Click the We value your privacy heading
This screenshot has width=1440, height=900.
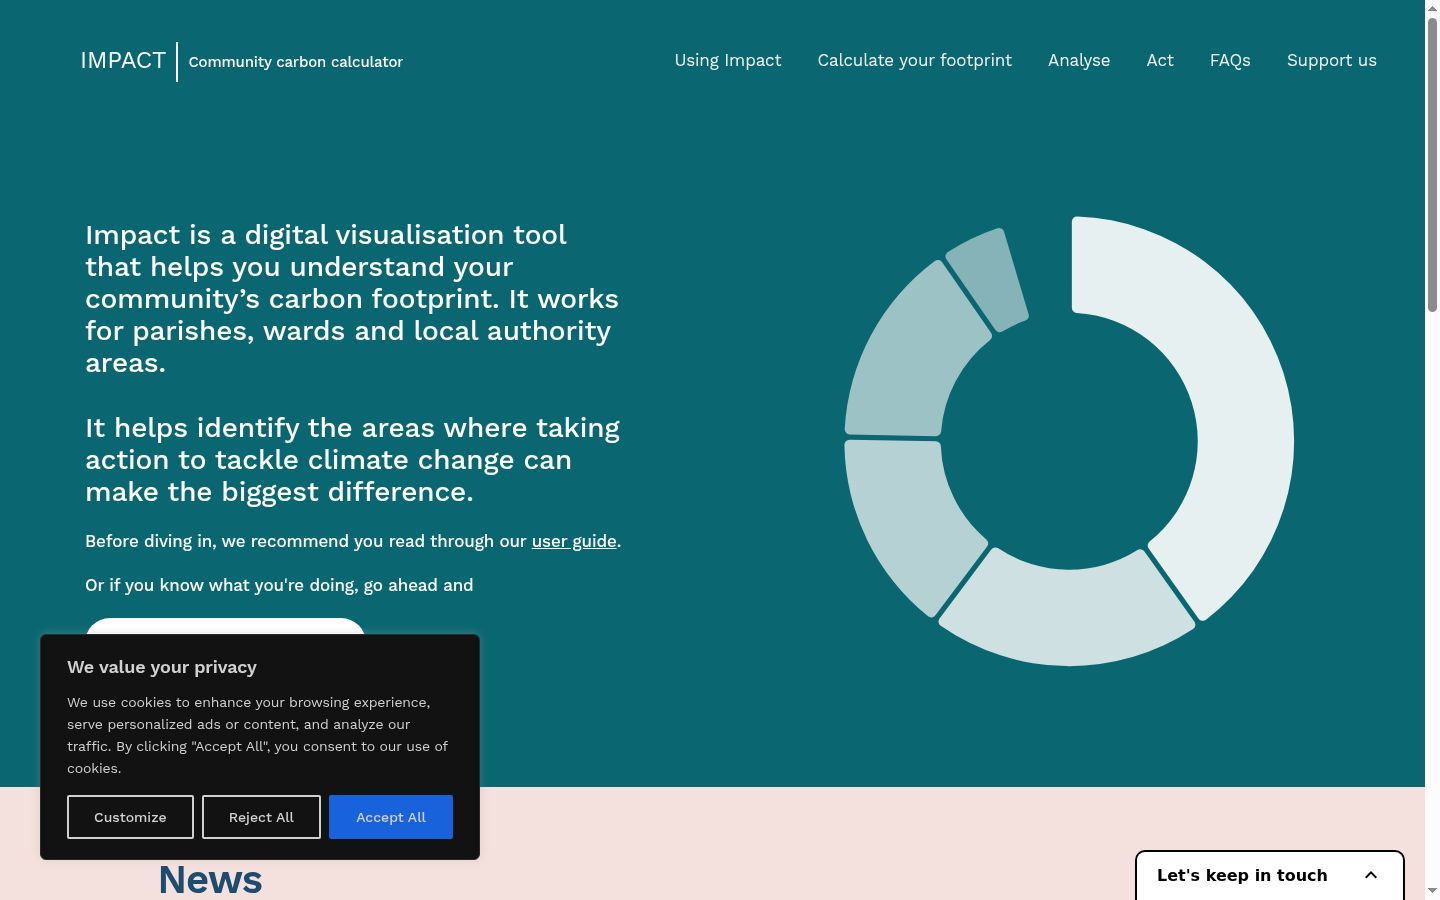pos(162,667)
